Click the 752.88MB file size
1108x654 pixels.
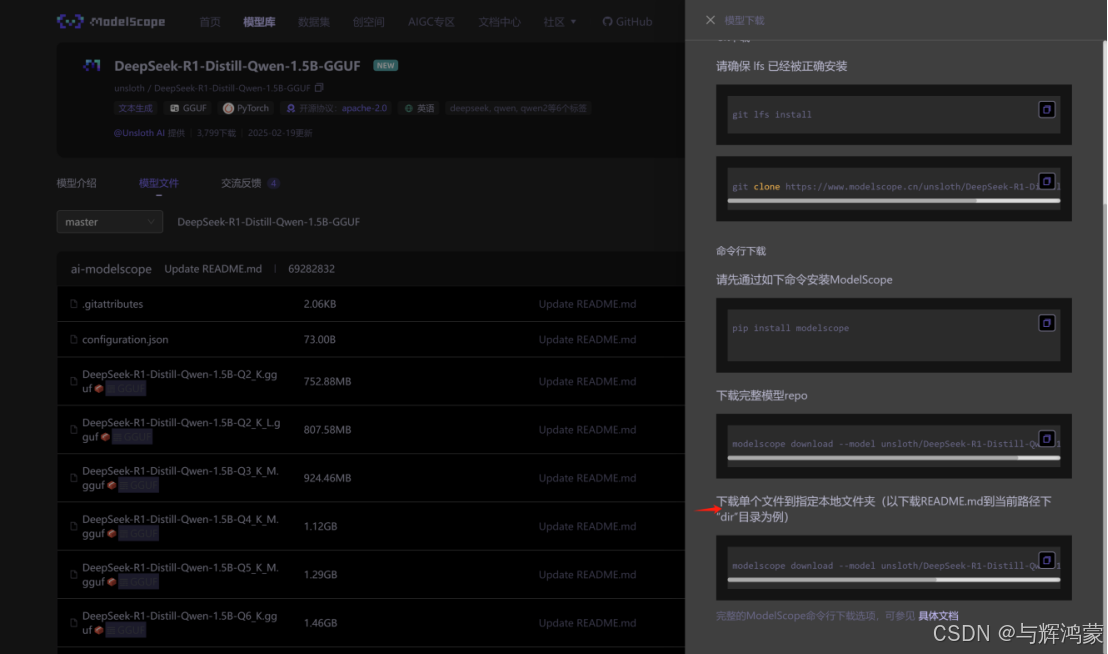[327, 381]
